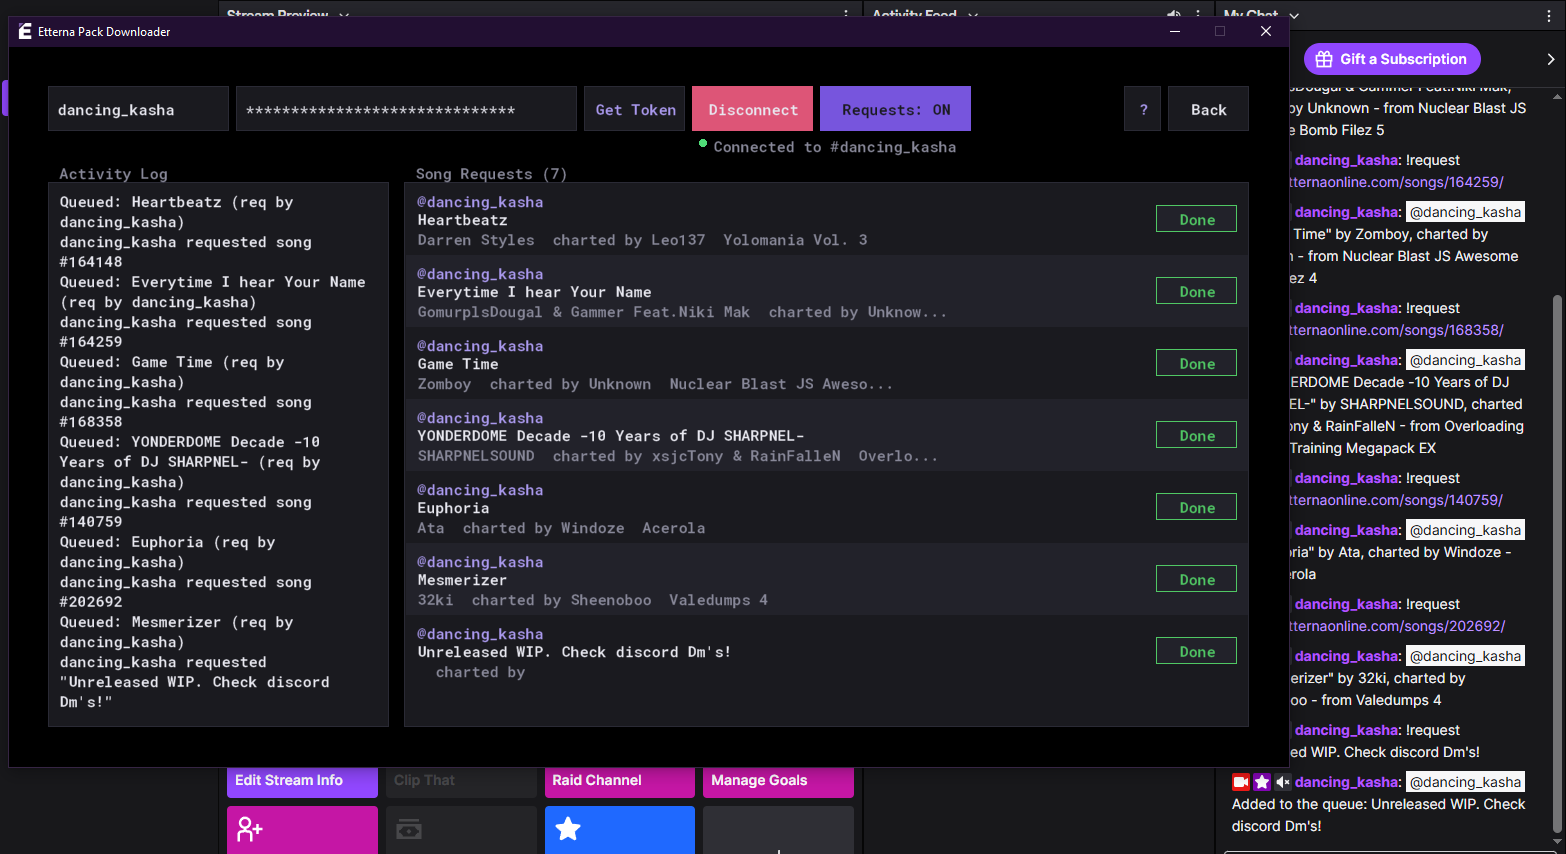Mark Everytime I hear Your Name as Done
Image resolution: width=1566 pixels, height=854 pixels.
coord(1196,291)
